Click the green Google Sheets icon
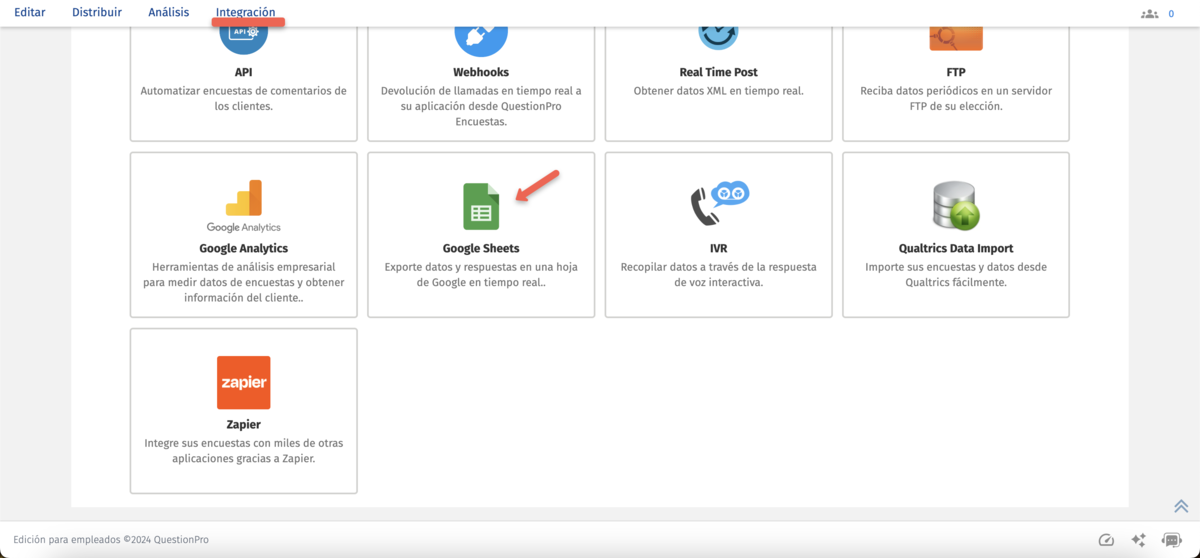 [x=481, y=206]
